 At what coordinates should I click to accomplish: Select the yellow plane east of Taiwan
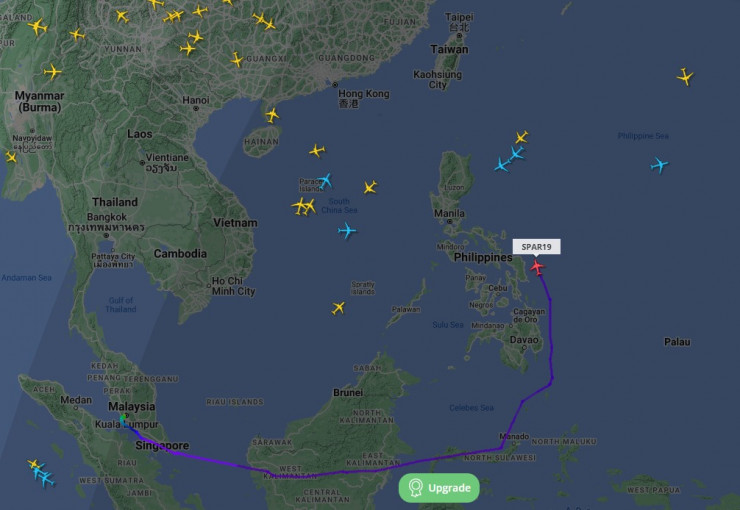tap(685, 76)
